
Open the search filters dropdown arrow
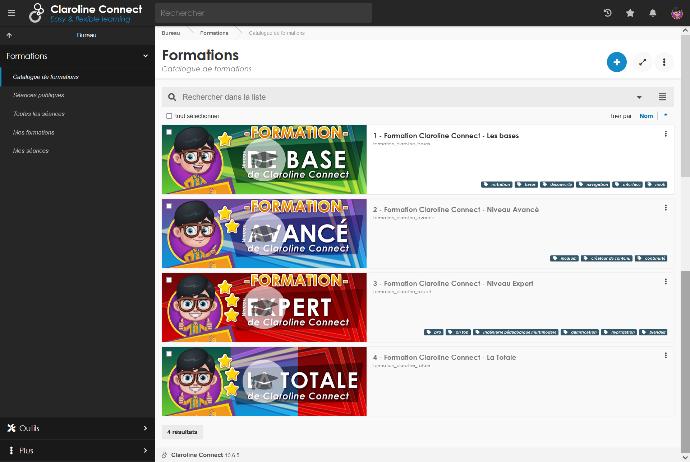coord(639,97)
